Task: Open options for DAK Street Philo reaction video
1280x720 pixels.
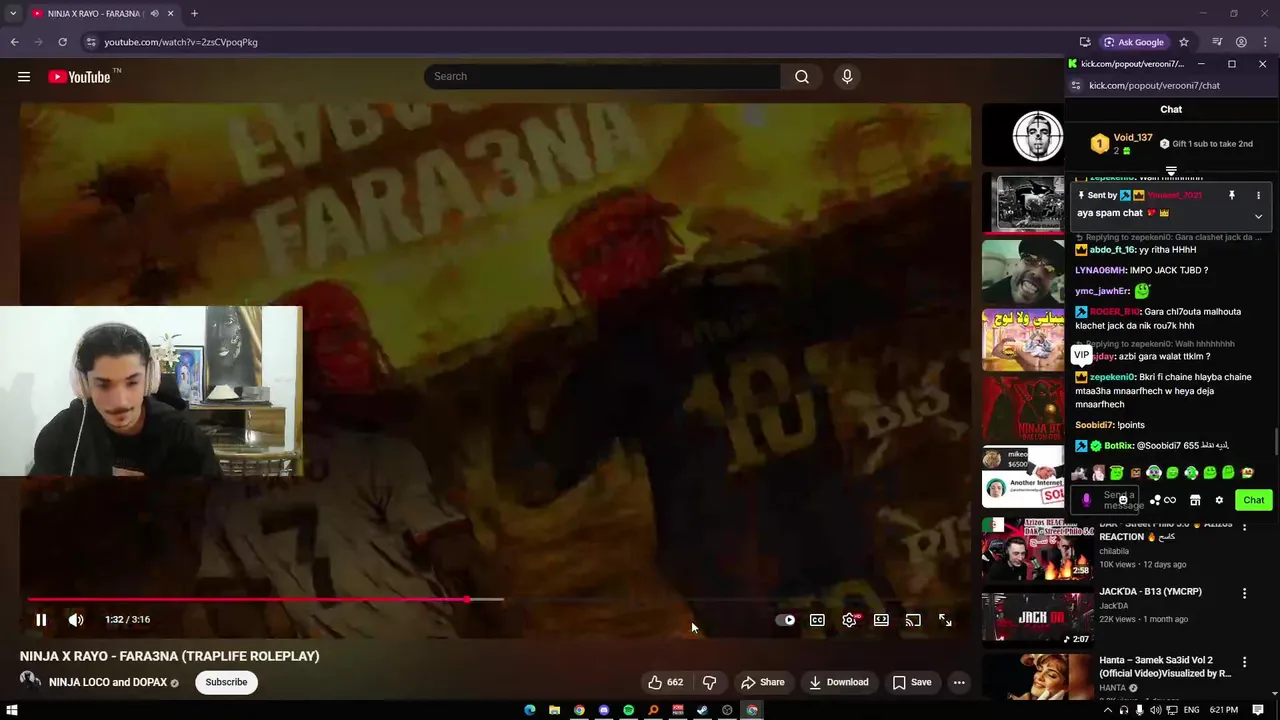Action: 1245,526
